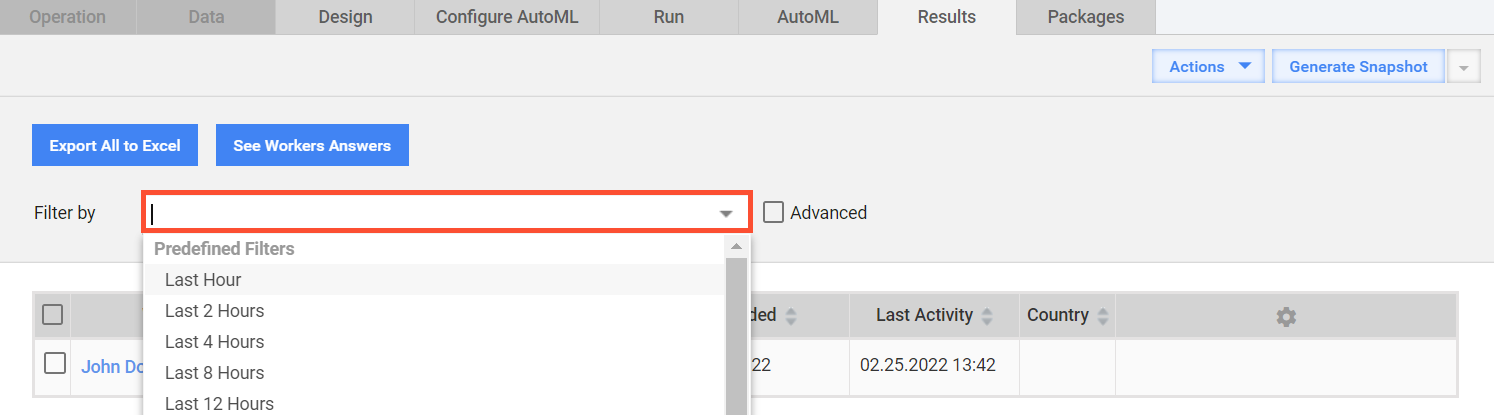
Task: Choose the Last Hour predefined filter
Action: [x=433, y=280]
